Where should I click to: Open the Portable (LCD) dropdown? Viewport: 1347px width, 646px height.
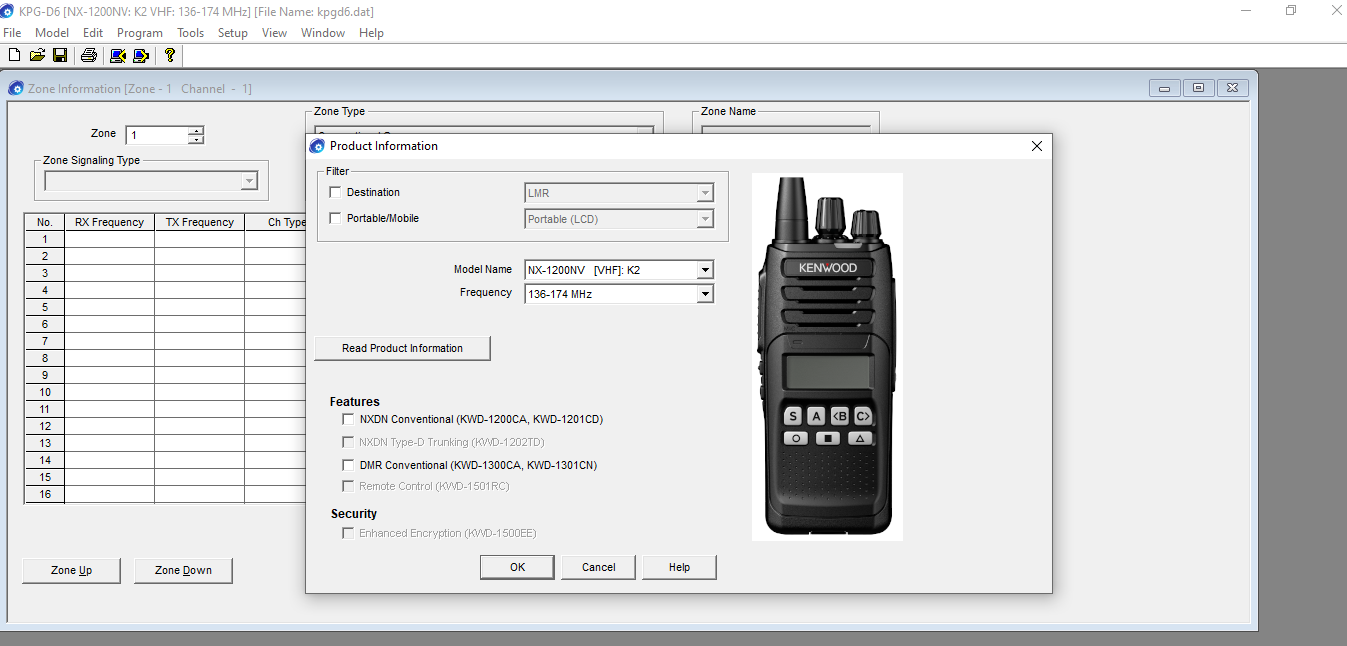[705, 219]
